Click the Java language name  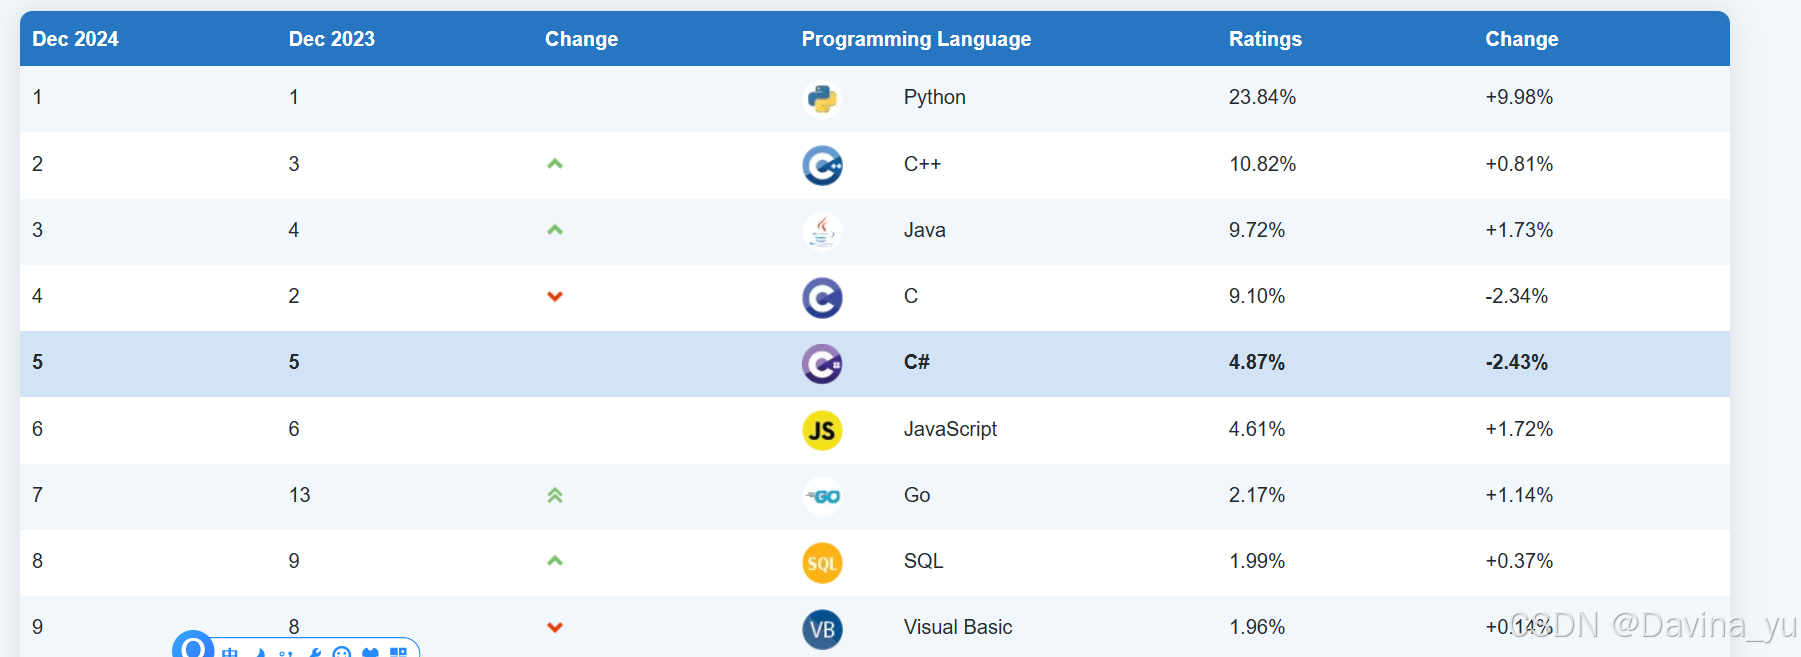924,230
